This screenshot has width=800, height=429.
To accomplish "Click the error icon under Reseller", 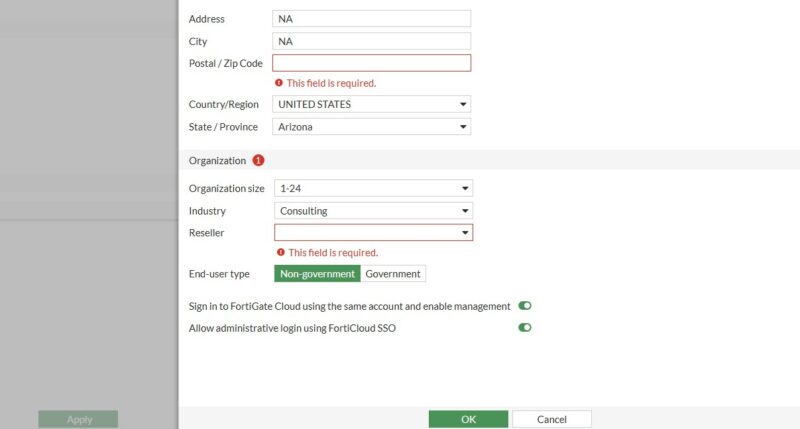I will [281, 252].
